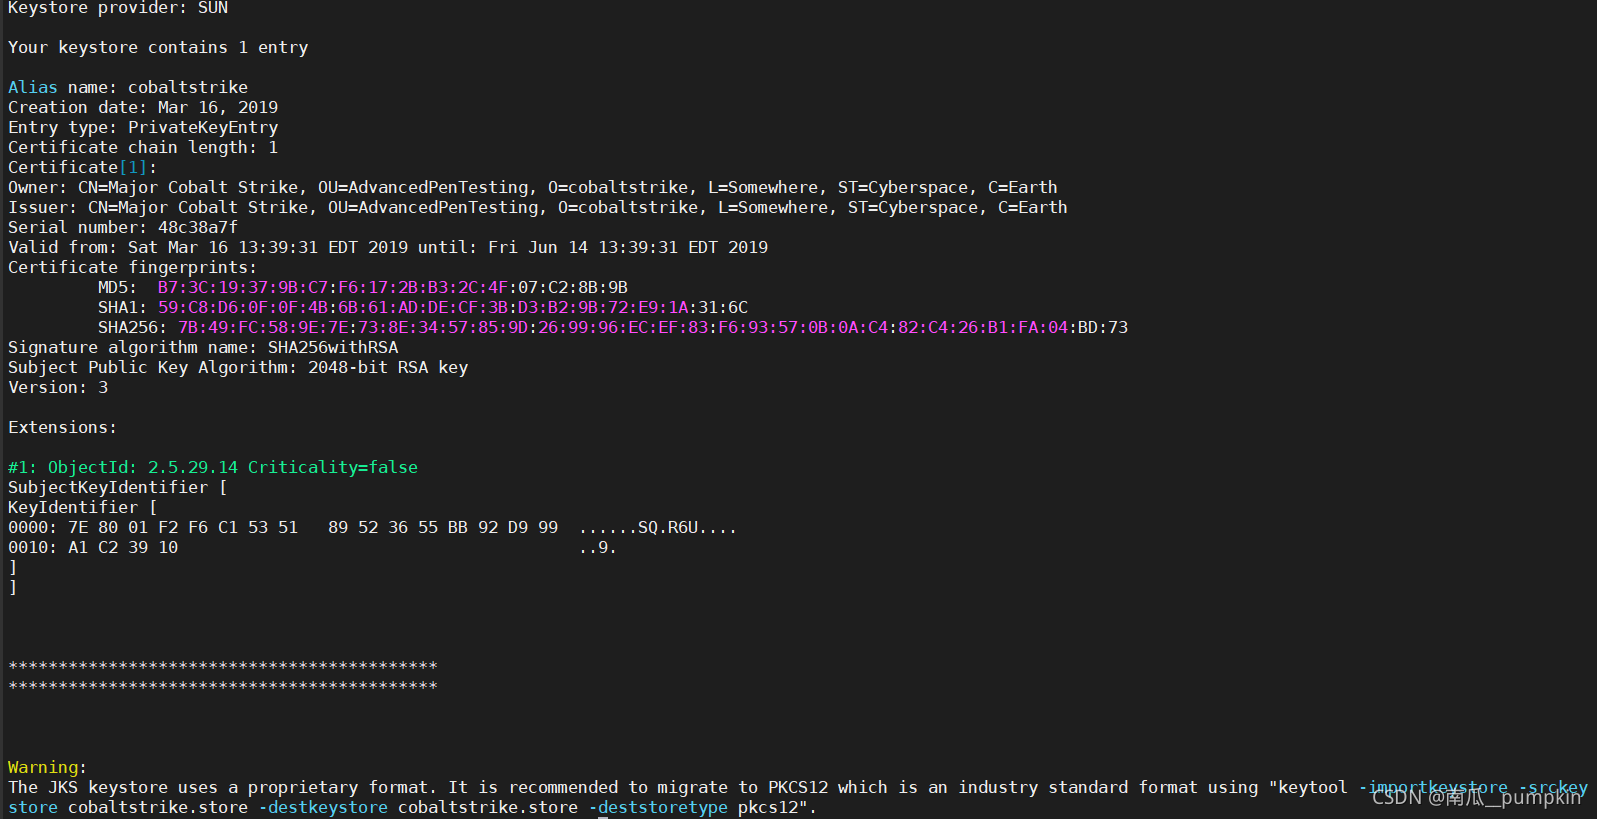Click 'Creation date: Mar 16, 2019' line
This screenshot has width=1597, height=819.
coord(143,108)
